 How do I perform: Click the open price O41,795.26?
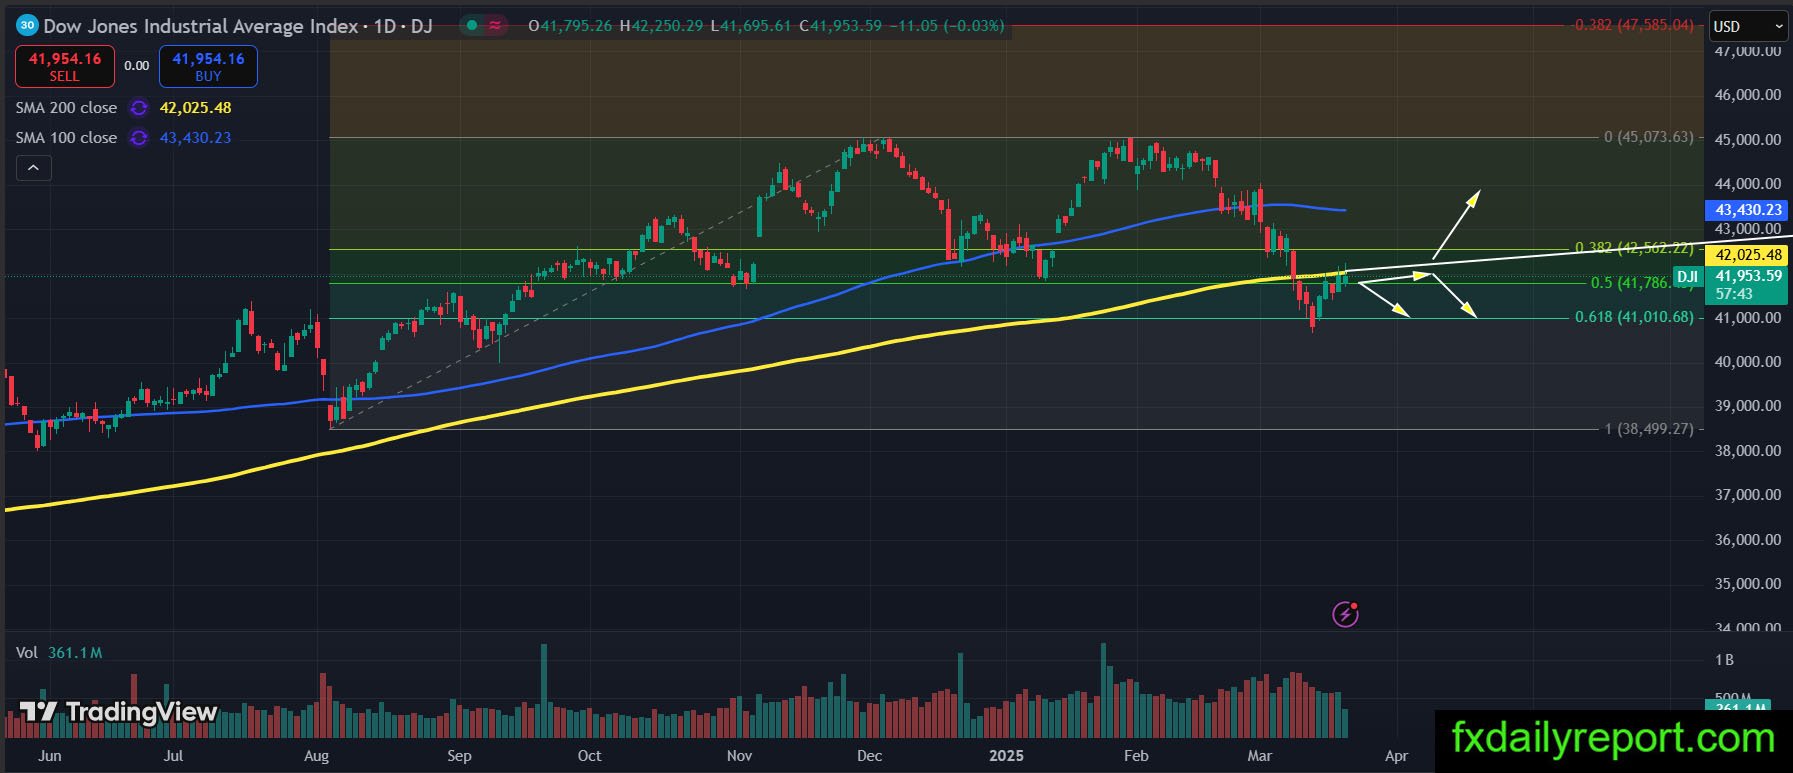(570, 26)
